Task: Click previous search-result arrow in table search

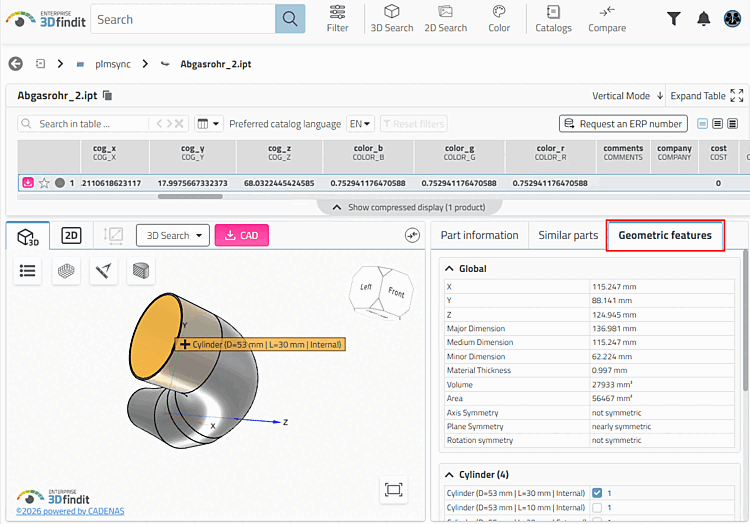Action: point(159,124)
